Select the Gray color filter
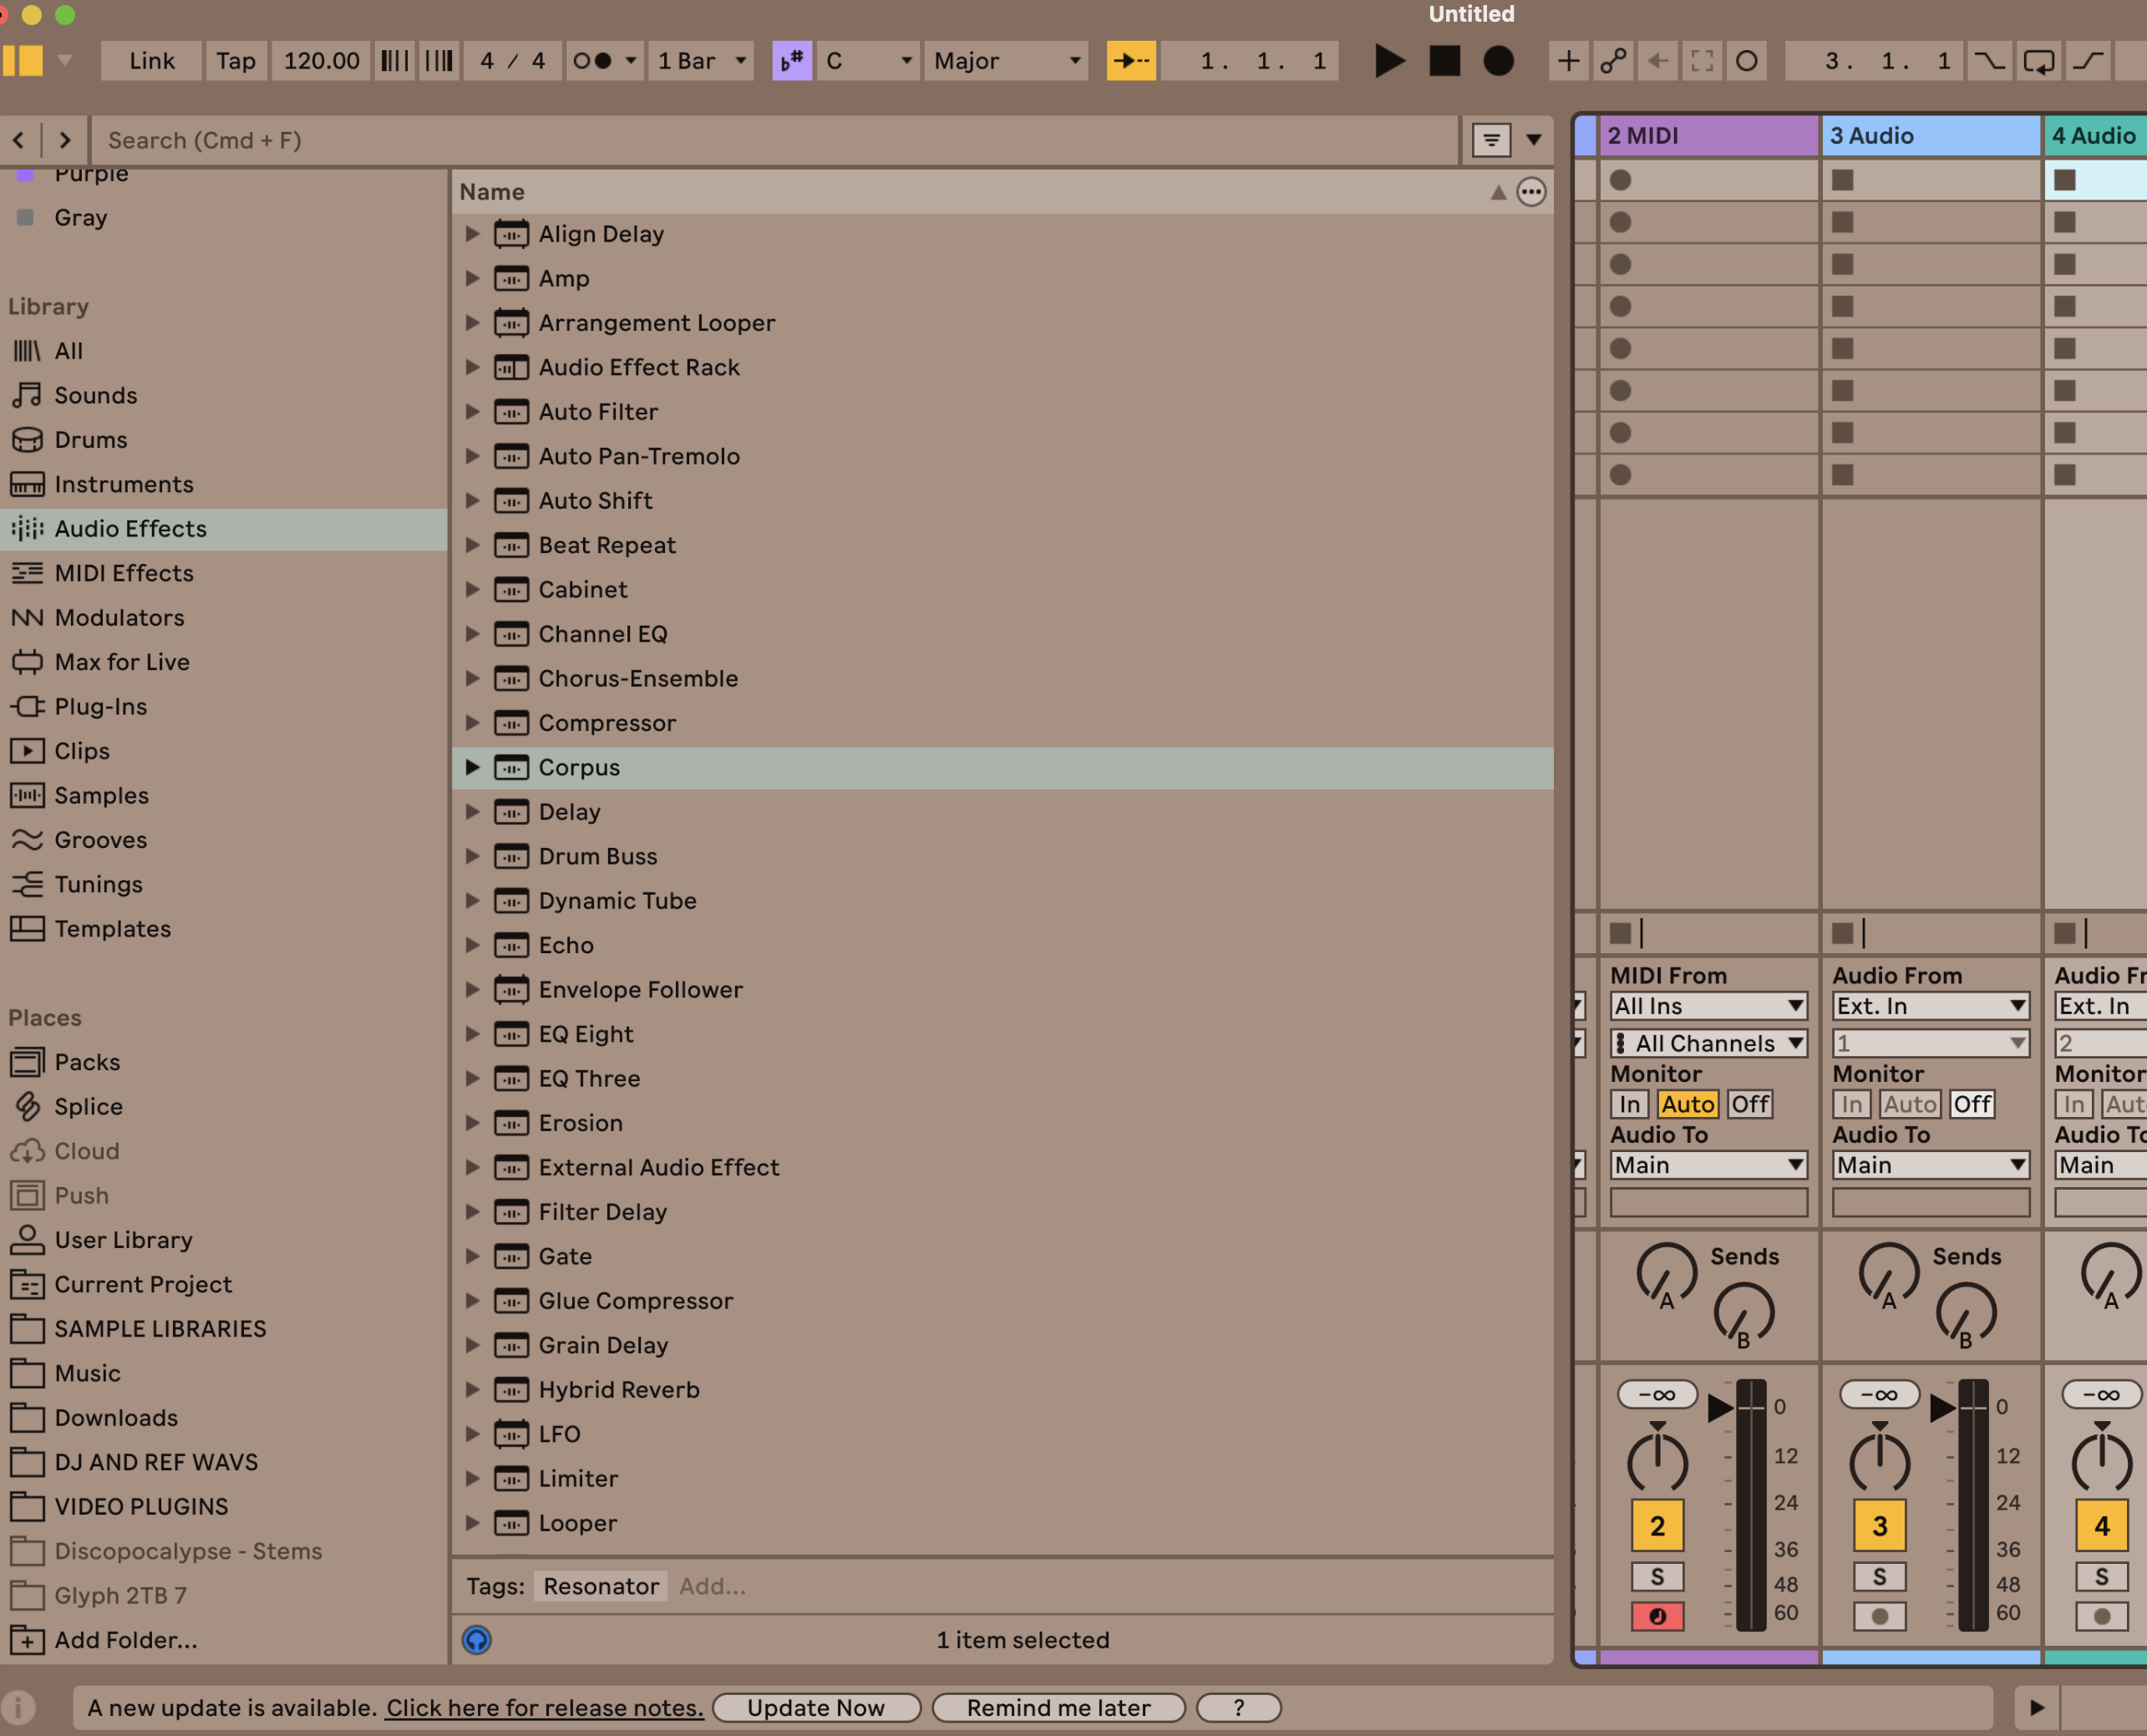Screen dimensions: 2147x1736 (x=81, y=218)
